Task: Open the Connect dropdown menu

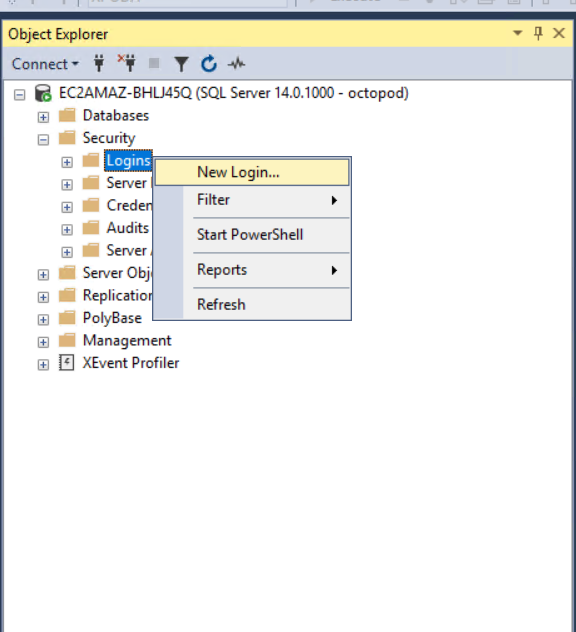Action: click(45, 64)
